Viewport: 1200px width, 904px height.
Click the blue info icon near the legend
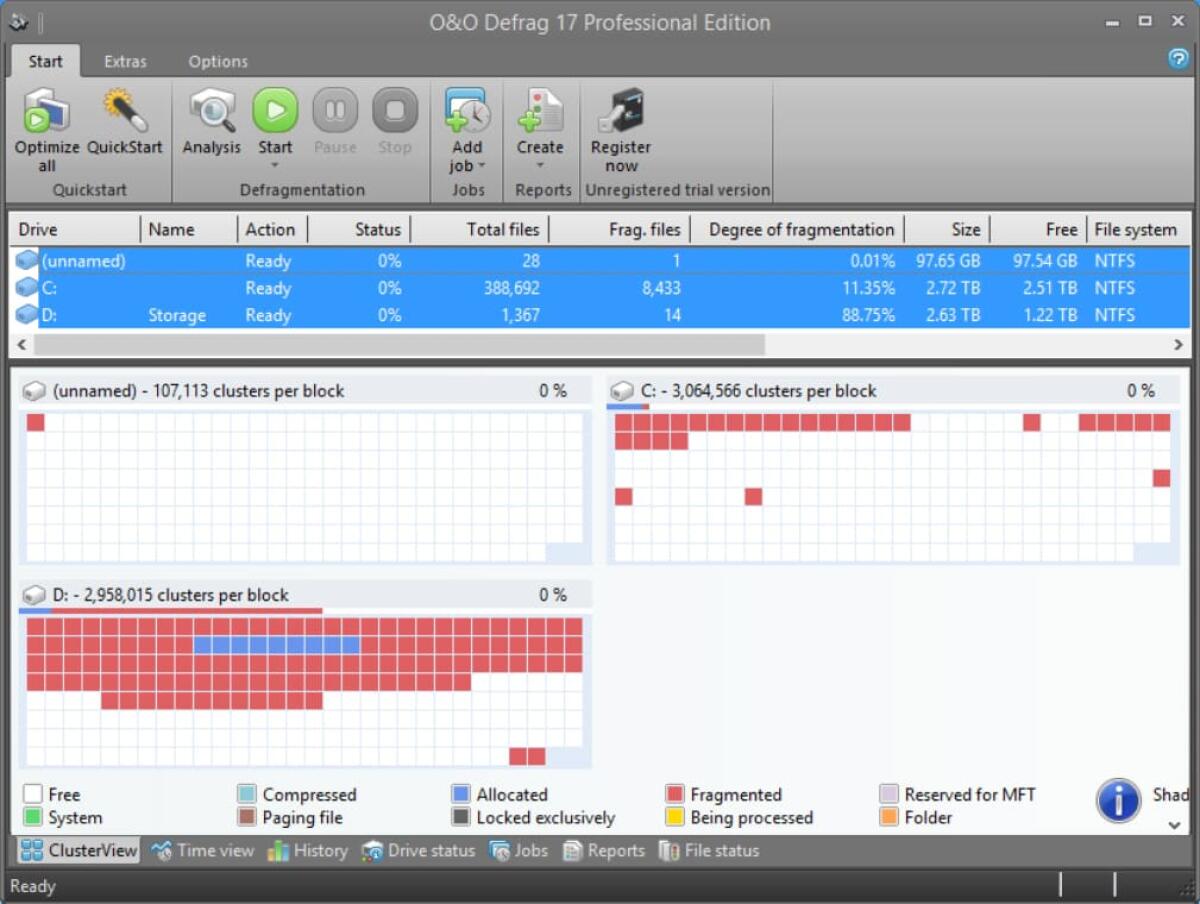coord(1118,801)
